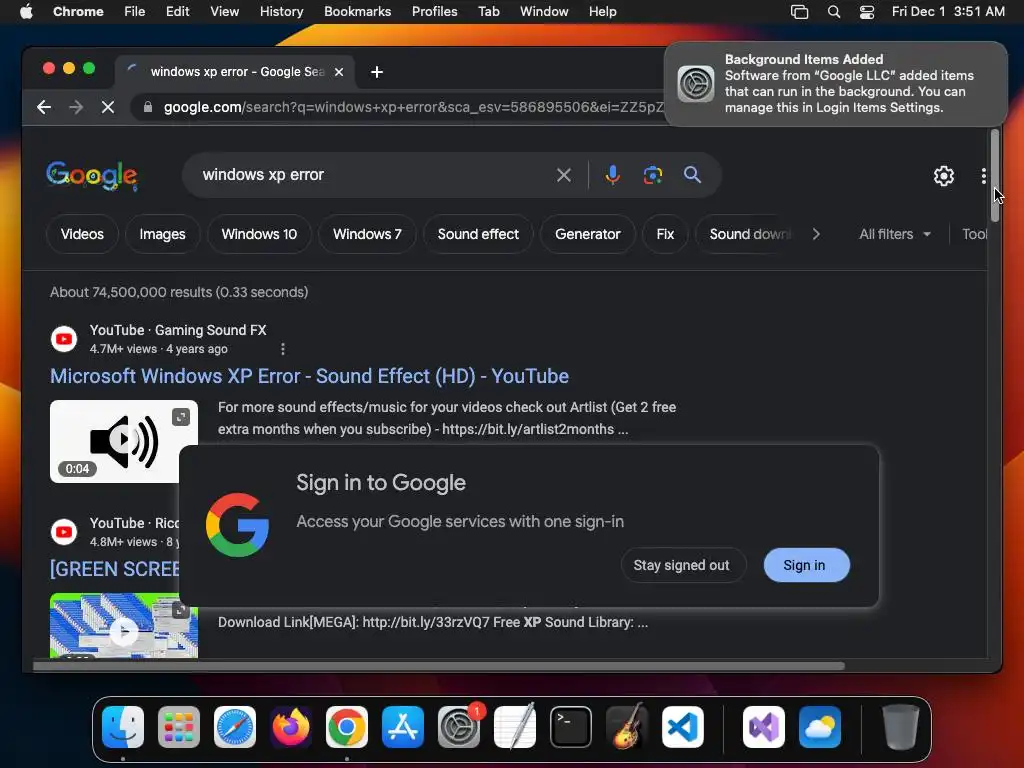Screen dimensions: 1024x768
Task: Expand the All filters dropdown
Action: click(x=895, y=234)
